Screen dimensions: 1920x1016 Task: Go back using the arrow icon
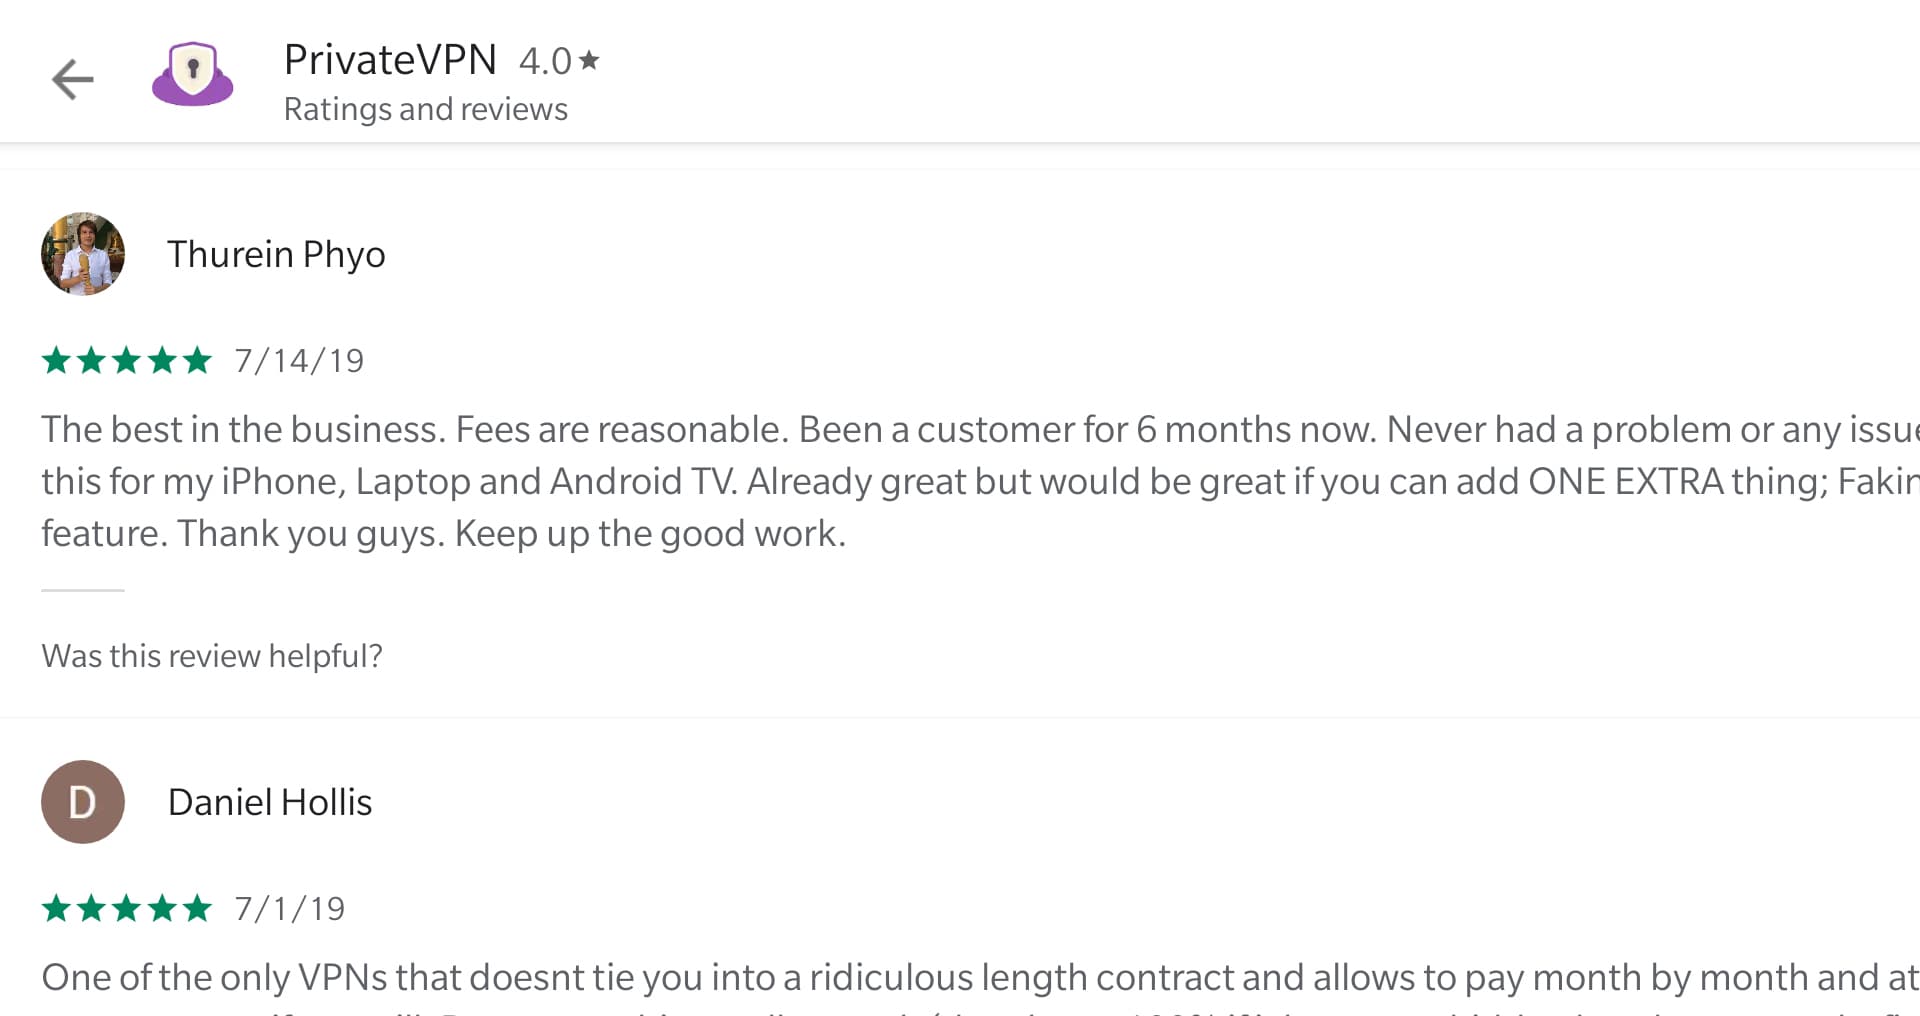click(x=73, y=80)
